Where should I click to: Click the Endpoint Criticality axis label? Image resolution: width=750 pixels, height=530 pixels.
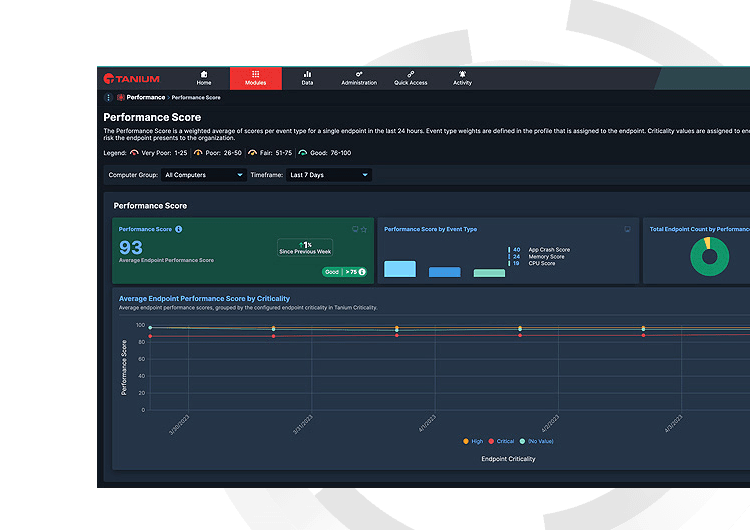click(508, 459)
